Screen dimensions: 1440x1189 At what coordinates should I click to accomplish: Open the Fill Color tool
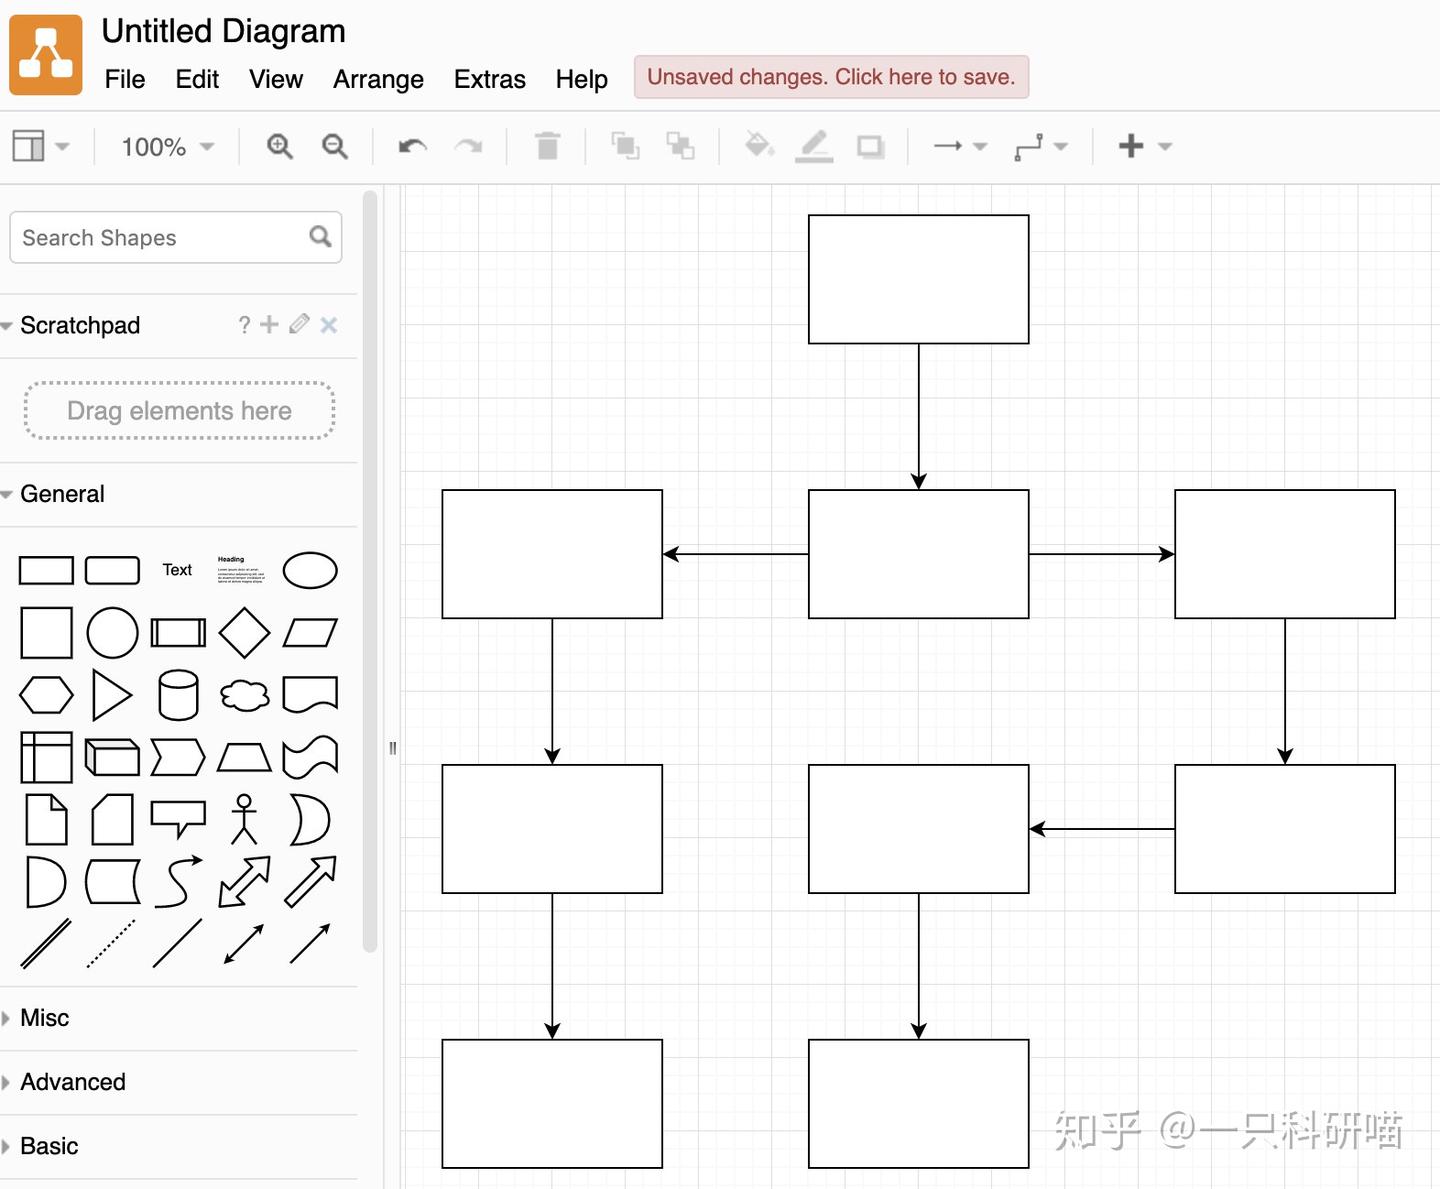760,146
